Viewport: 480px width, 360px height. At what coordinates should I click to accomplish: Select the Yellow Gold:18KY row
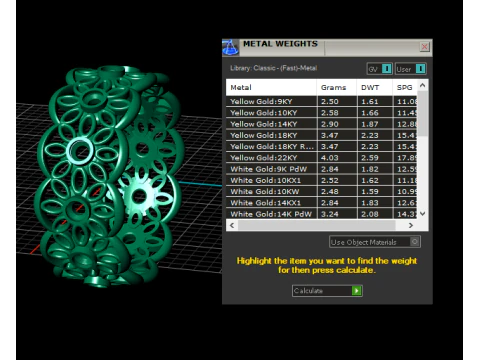(x=322, y=135)
